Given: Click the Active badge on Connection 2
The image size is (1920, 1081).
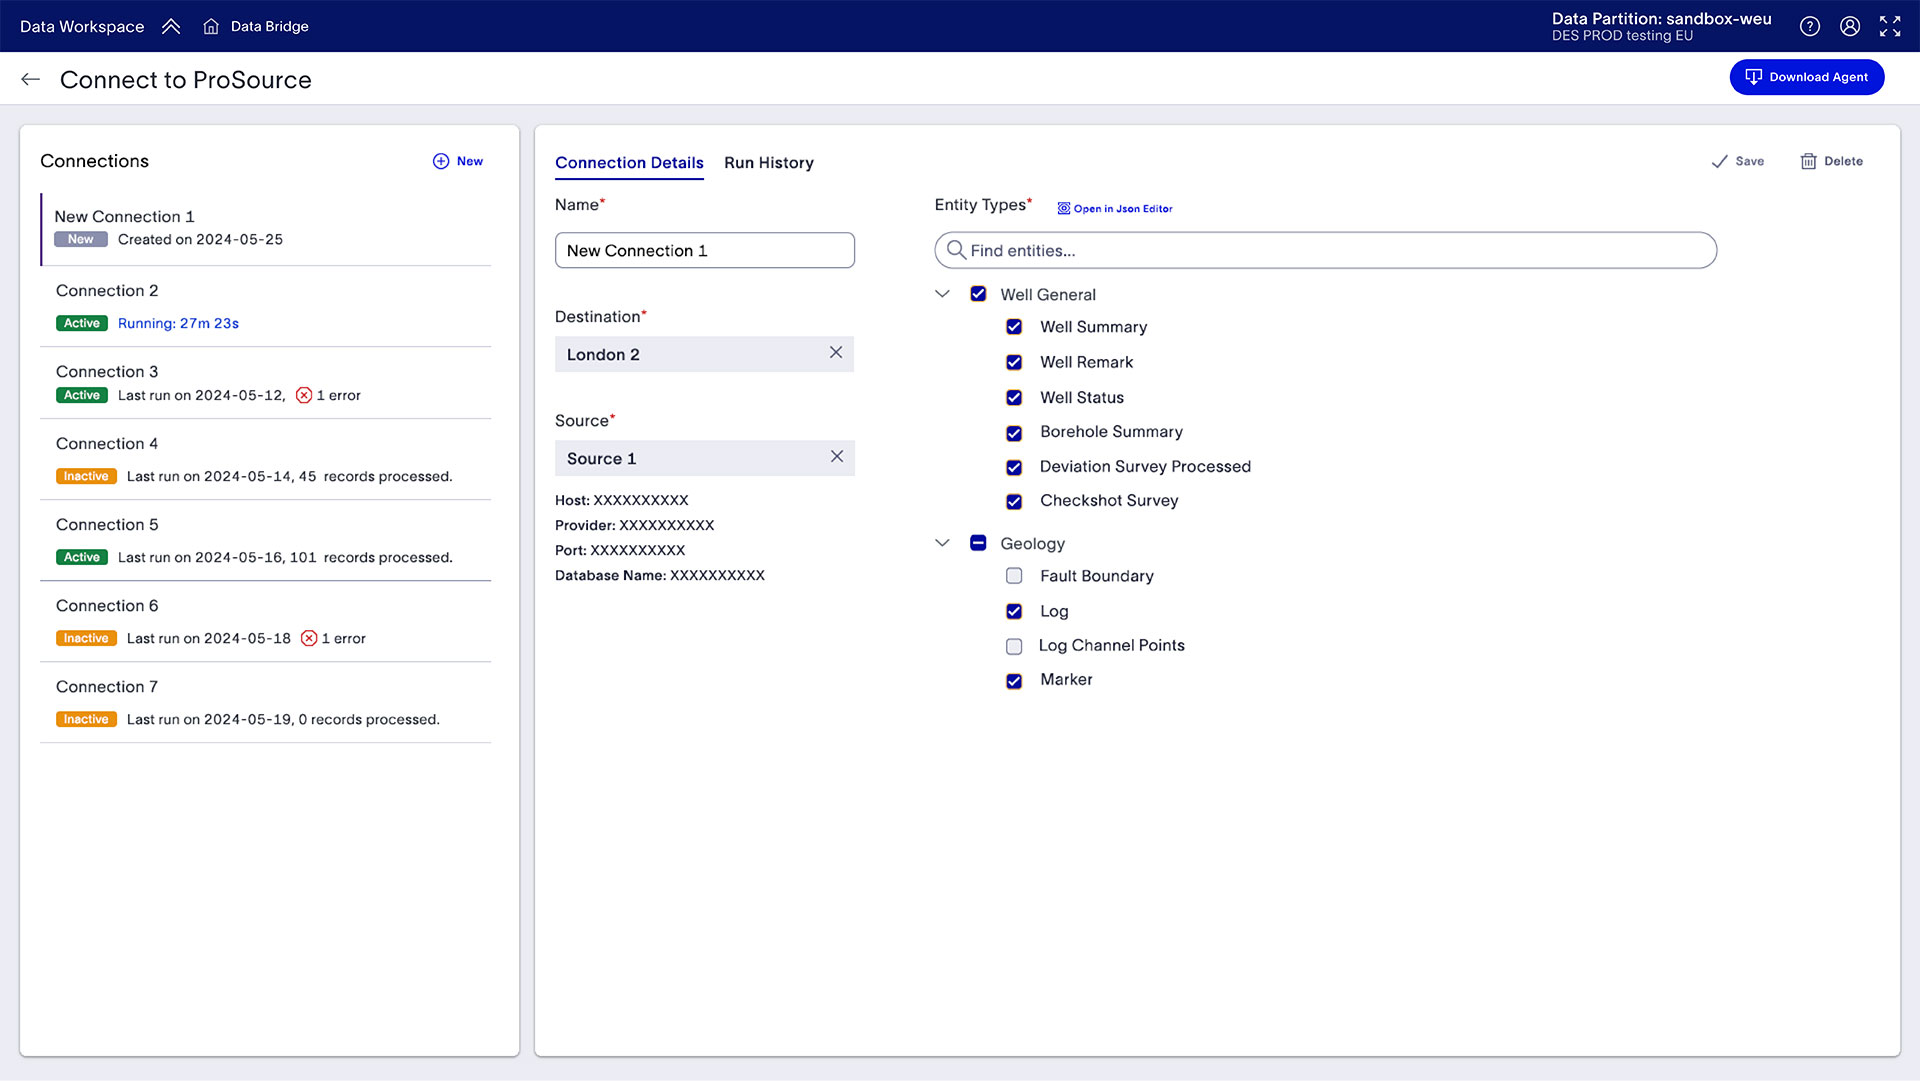Looking at the screenshot, I should pyautogui.click(x=81, y=323).
